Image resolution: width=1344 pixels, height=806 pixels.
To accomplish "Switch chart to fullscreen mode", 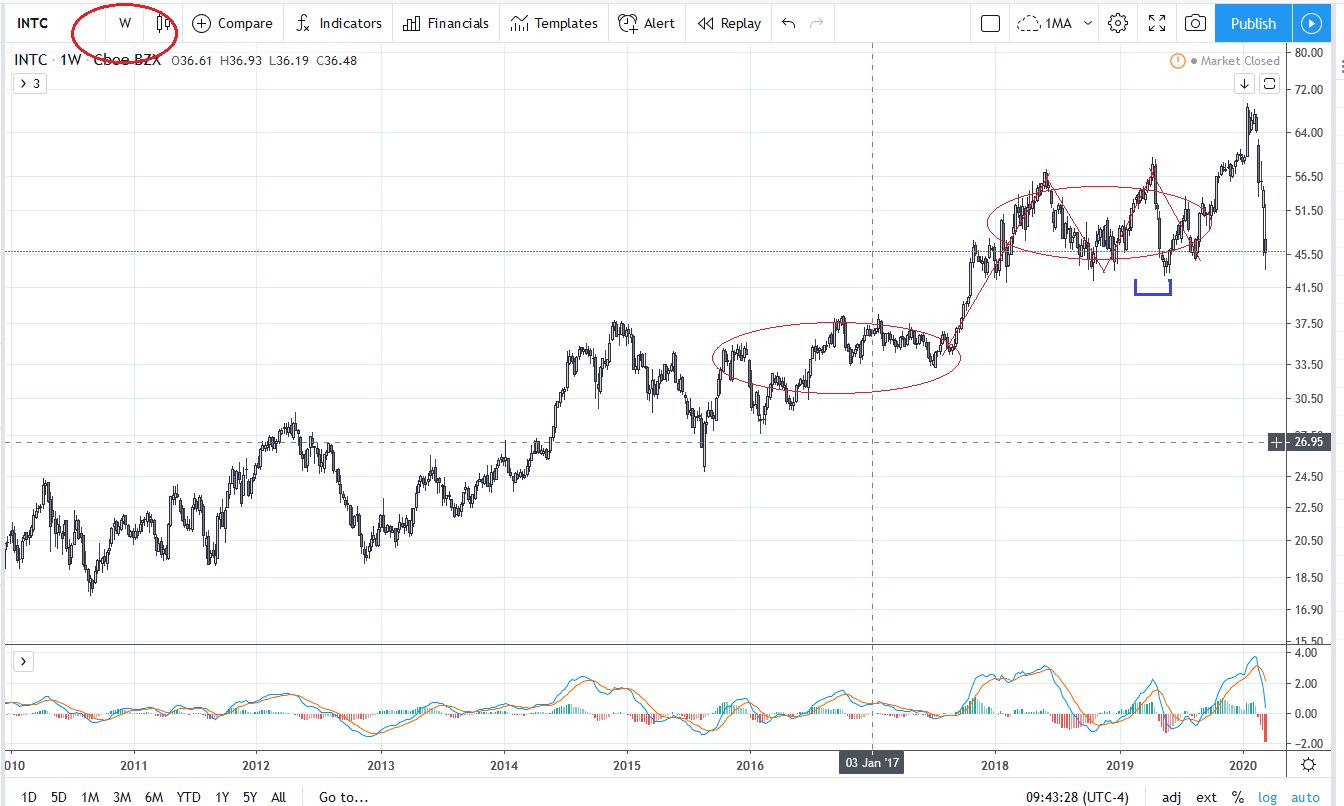I will pos(1156,23).
